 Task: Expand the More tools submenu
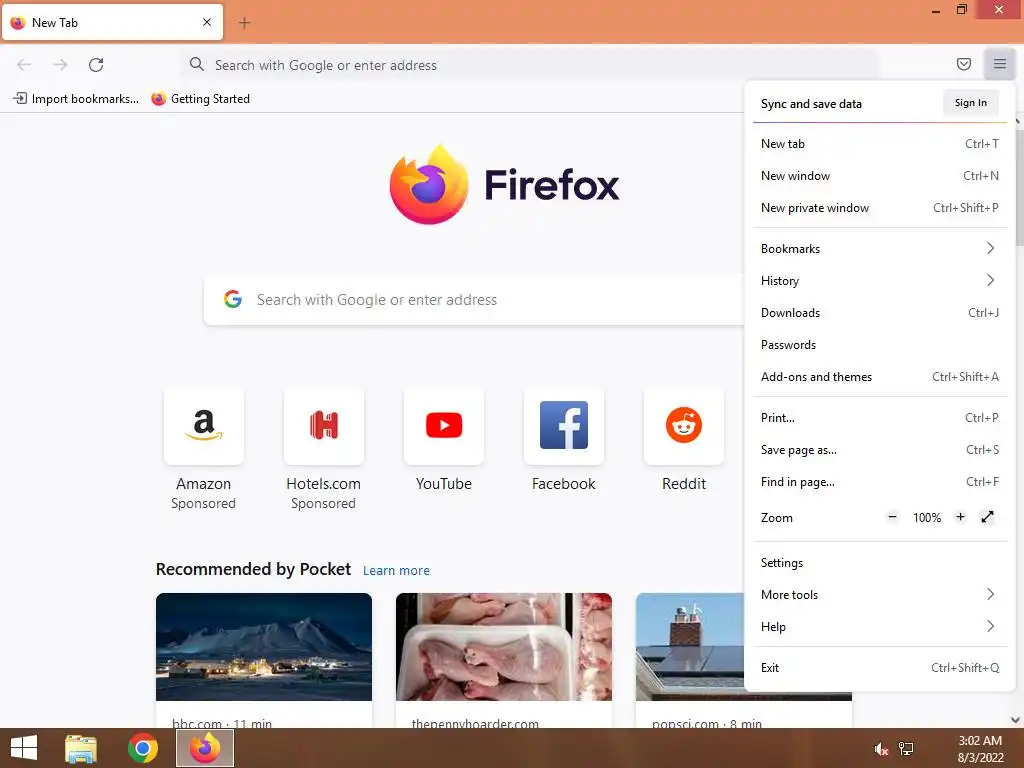click(879, 595)
